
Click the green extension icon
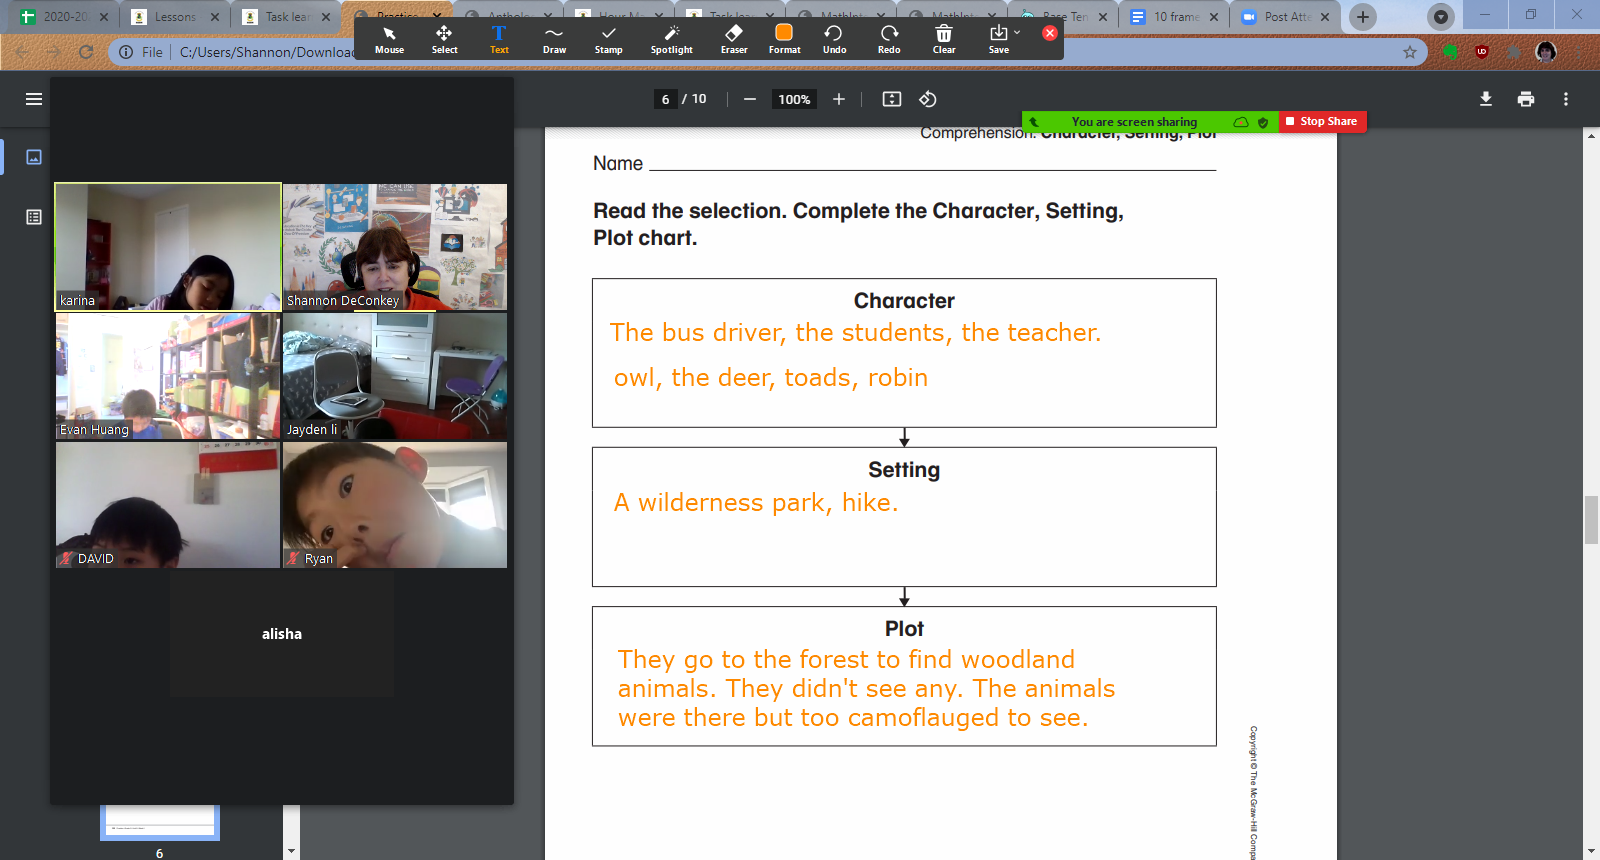click(1450, 52)
